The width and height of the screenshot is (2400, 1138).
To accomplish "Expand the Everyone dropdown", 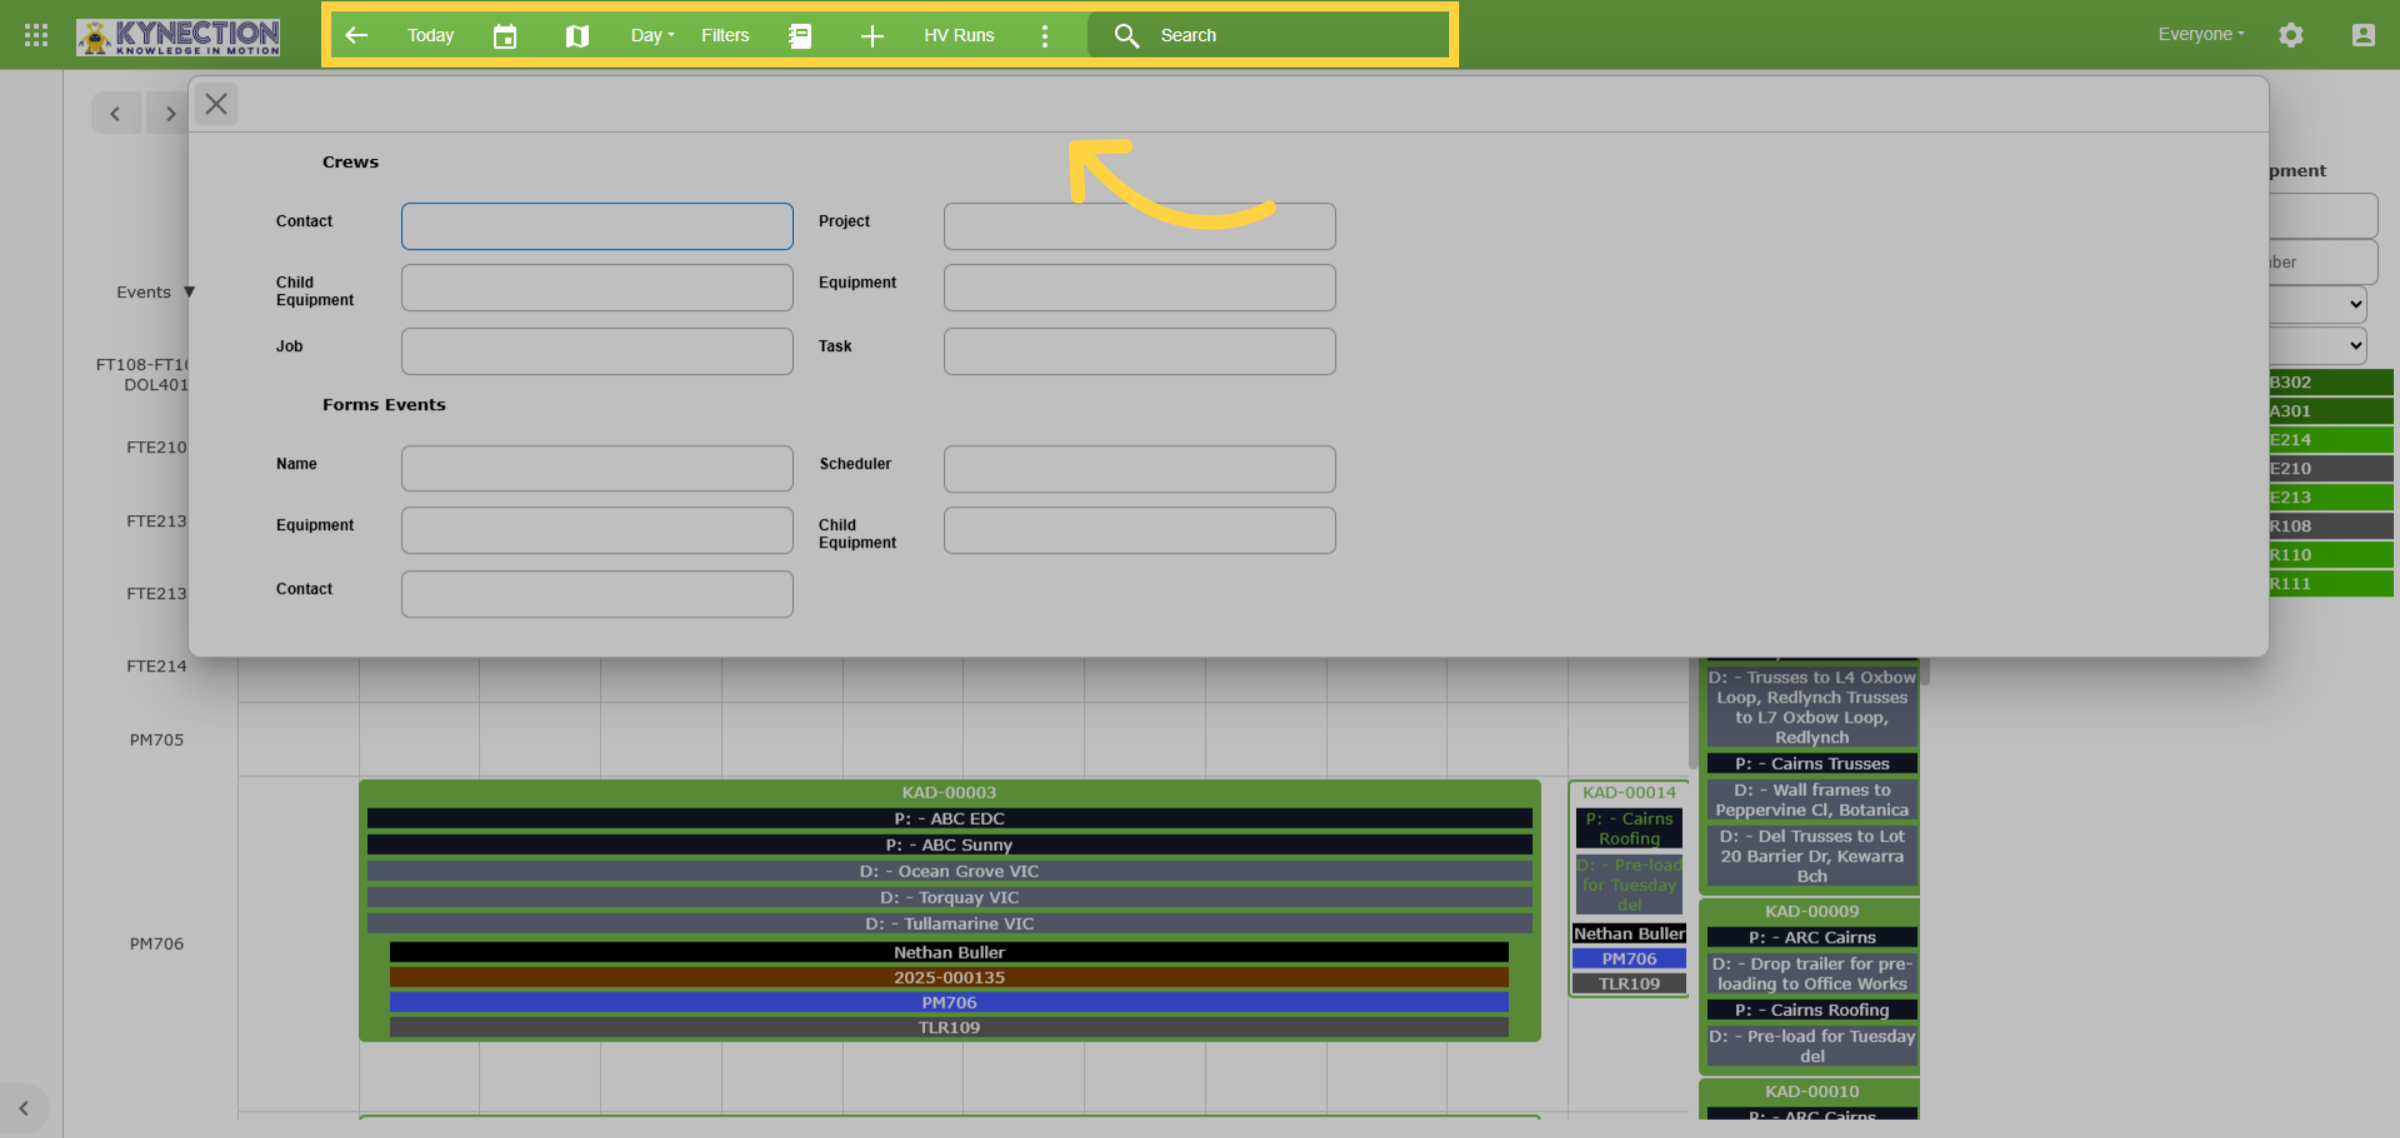I will click(2201, 34).
